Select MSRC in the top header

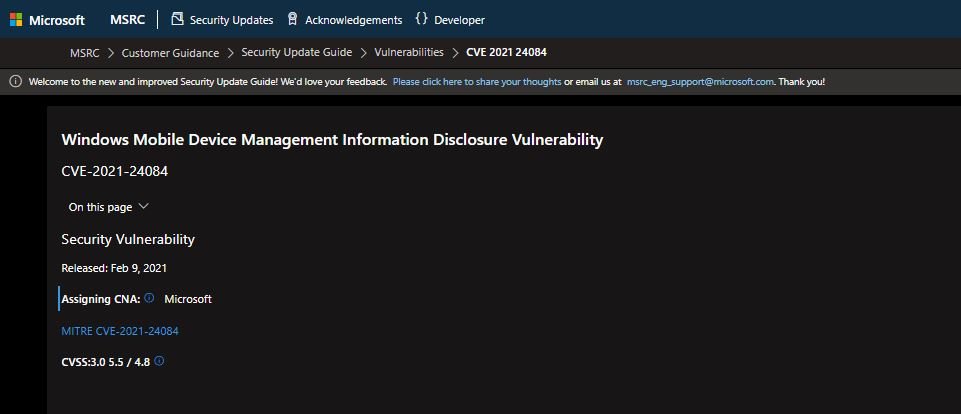click(x=127, y=20)
